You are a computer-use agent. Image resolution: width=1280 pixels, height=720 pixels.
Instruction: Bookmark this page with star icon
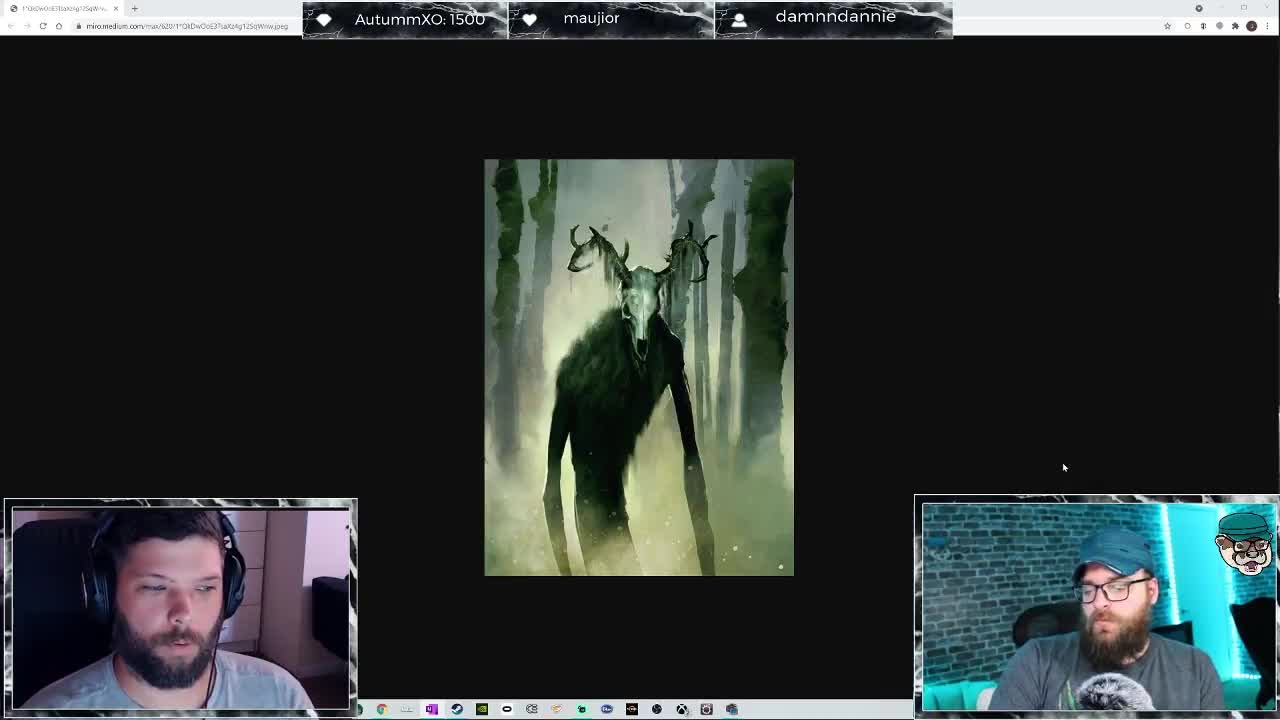(x=1167, y=26)
